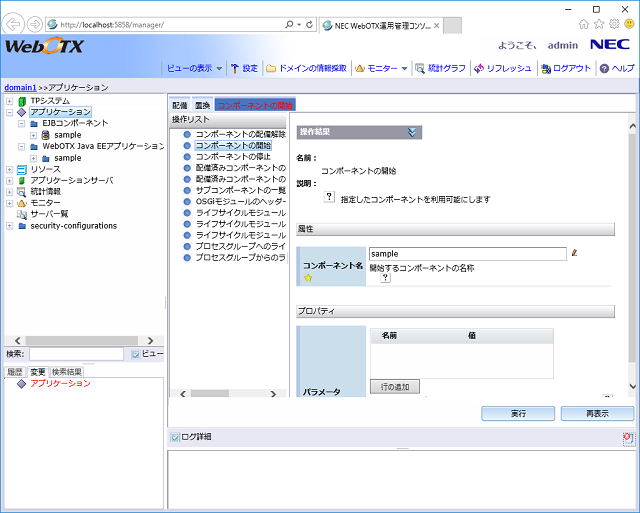
Task: Toggle the ログ詳細 checkbox
Action: tap(175, 437)
